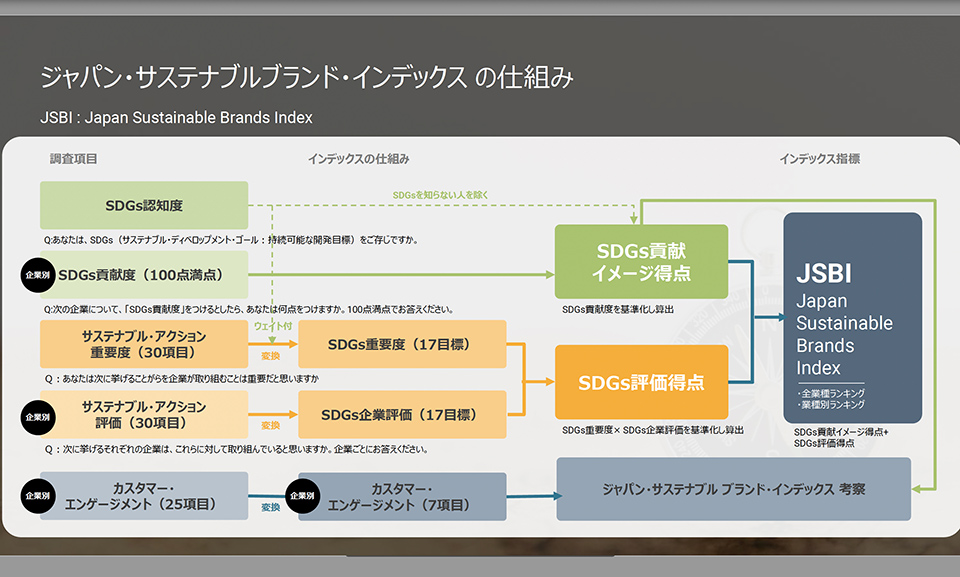This screenshot has width=960, height=577.
Task: Click the 調査項目 column heading
Action: 74,159
